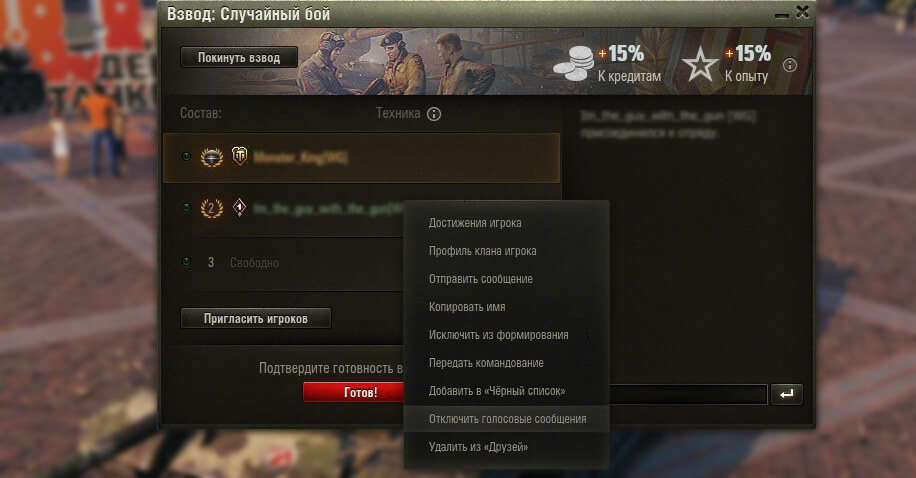Click the shield emblem of first player

(240, 156)
